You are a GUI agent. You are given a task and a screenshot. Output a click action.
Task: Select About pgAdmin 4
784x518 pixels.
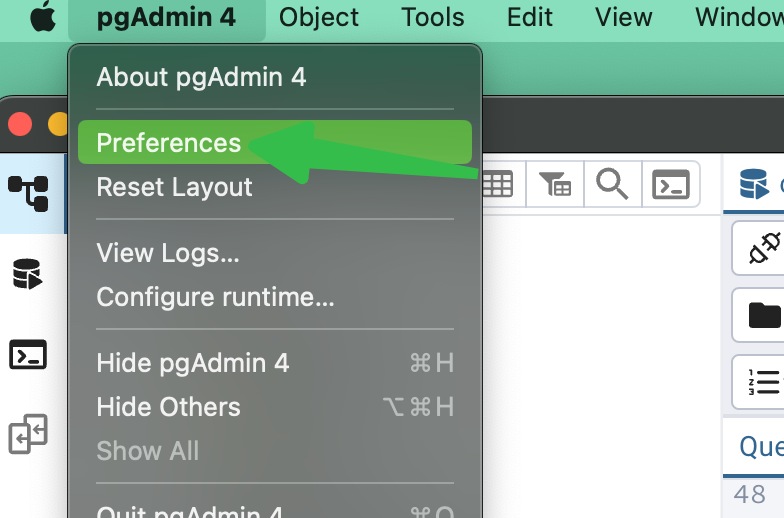click(x=275, y=77)
